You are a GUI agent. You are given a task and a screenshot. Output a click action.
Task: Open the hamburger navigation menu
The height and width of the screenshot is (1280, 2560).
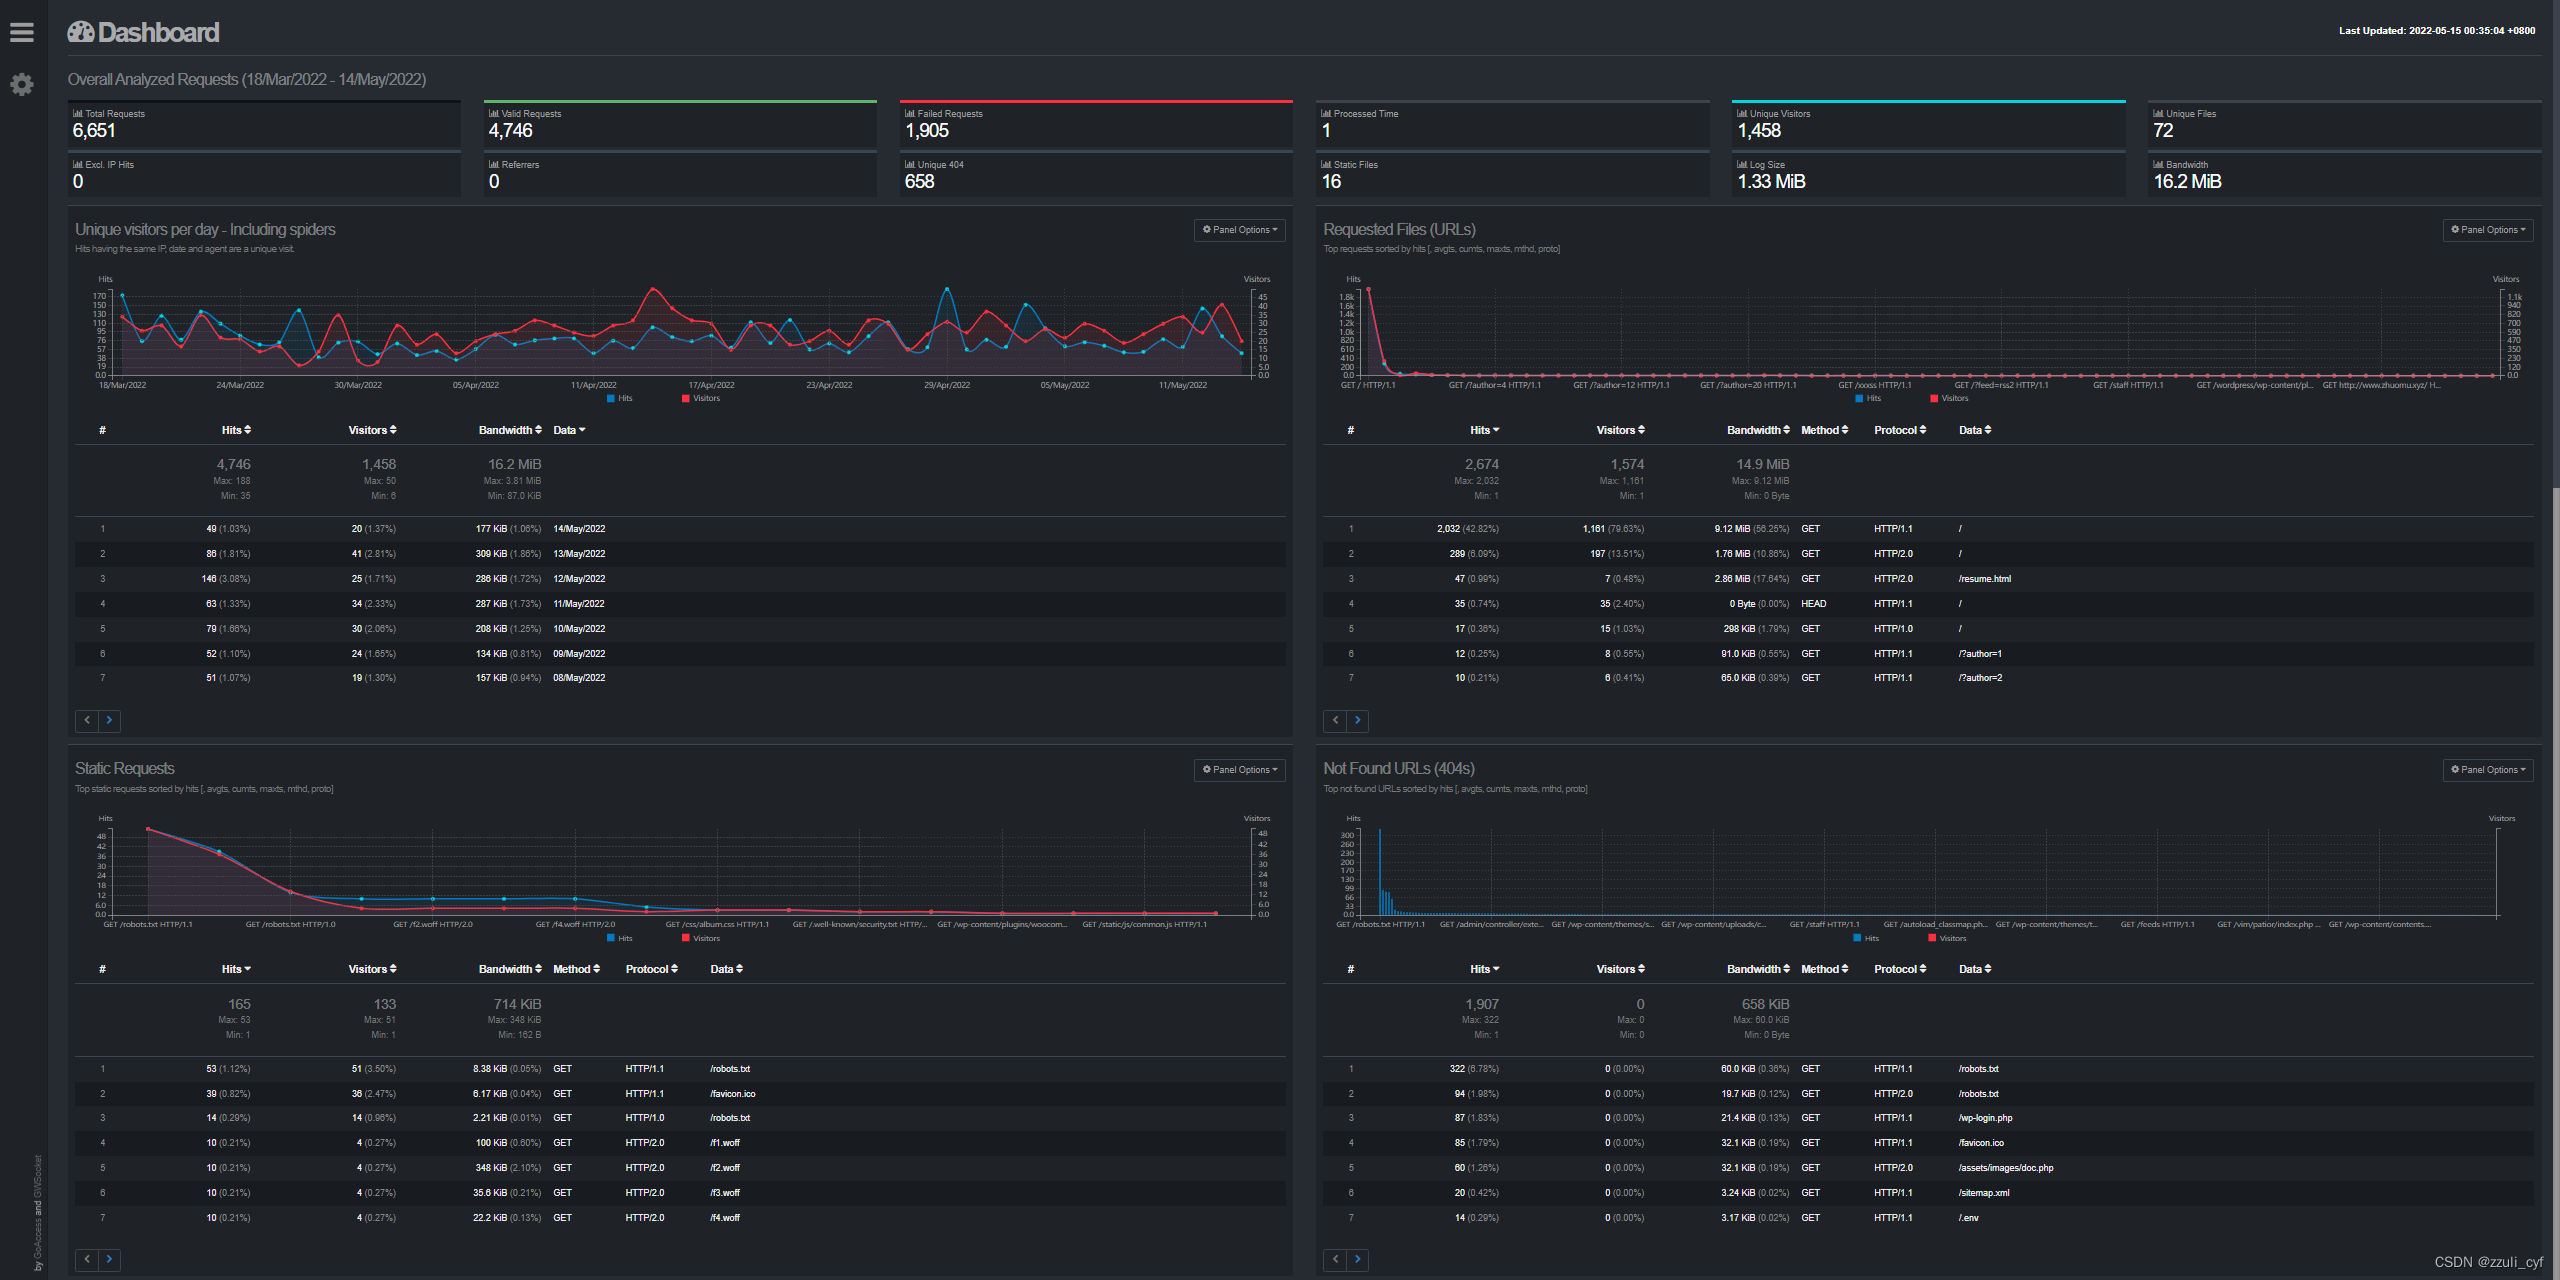point(22,33)
